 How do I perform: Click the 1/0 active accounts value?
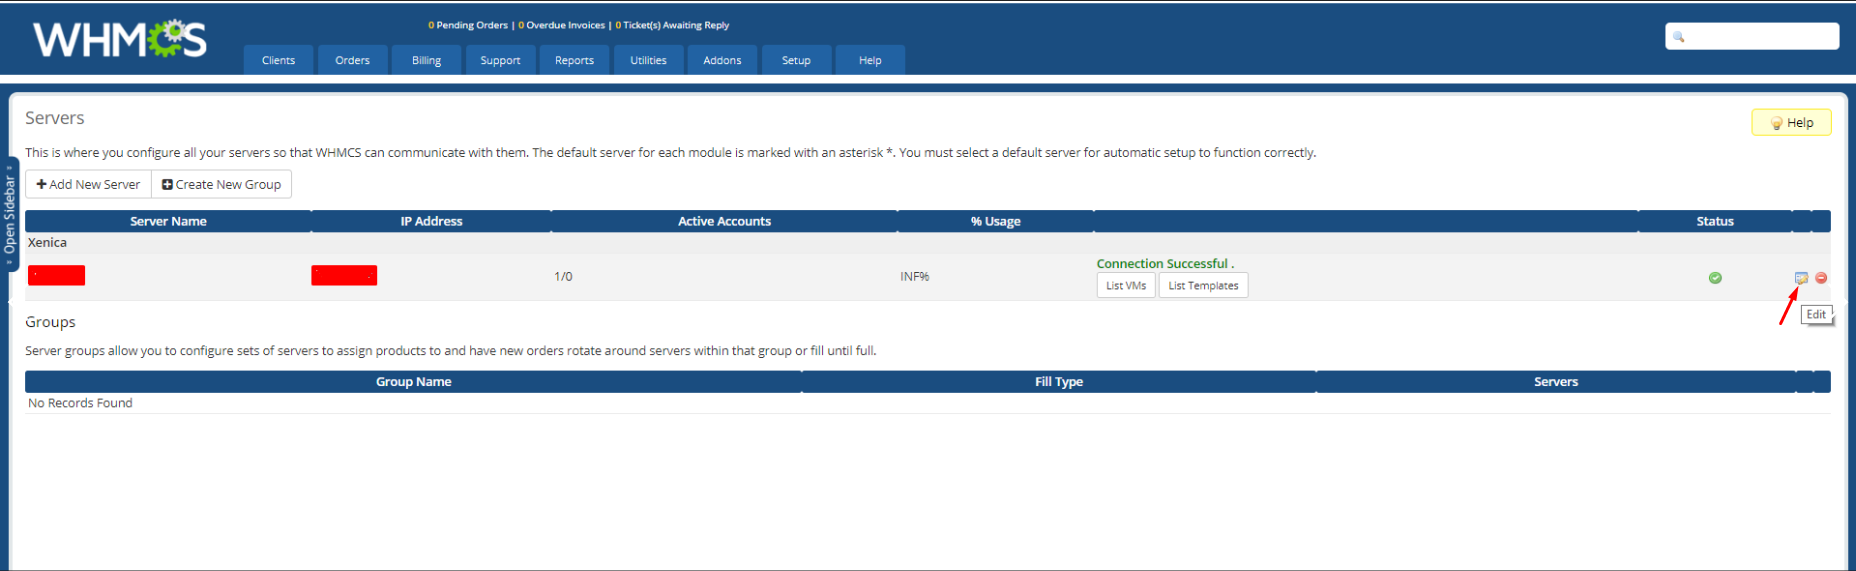[563, 277]
